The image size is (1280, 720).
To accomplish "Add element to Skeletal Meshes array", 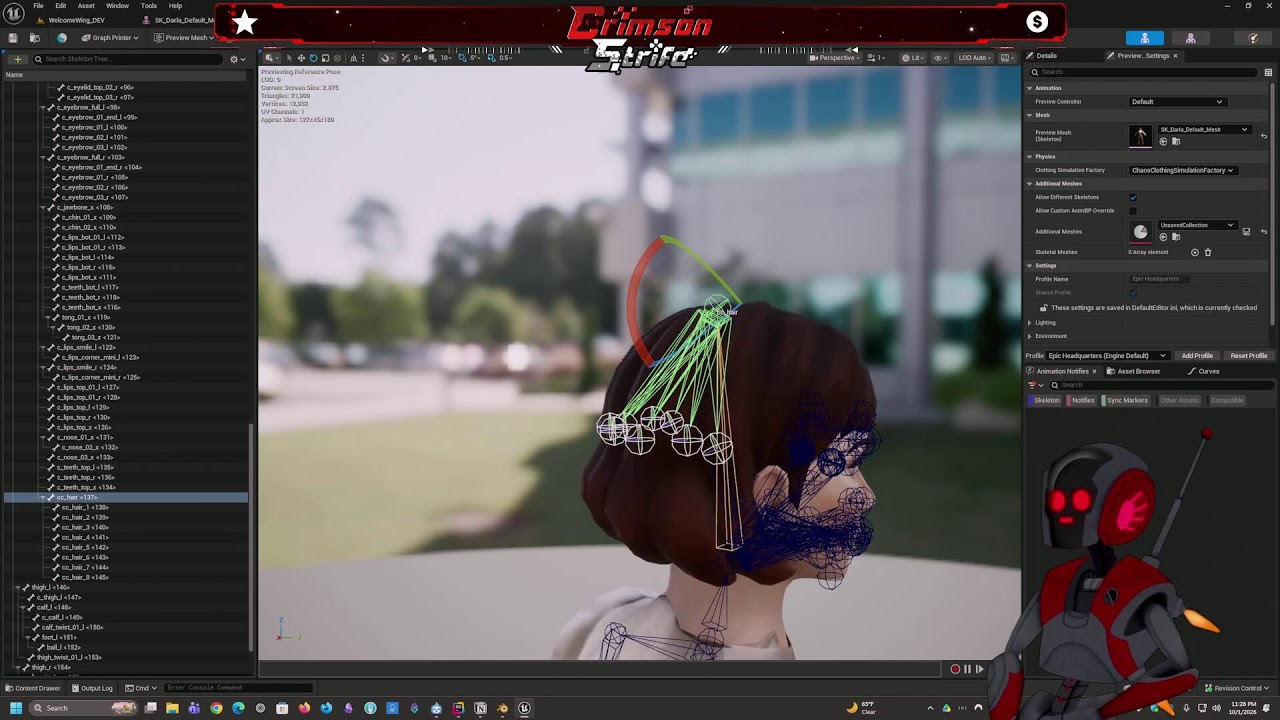I will tap(1195, 252).
